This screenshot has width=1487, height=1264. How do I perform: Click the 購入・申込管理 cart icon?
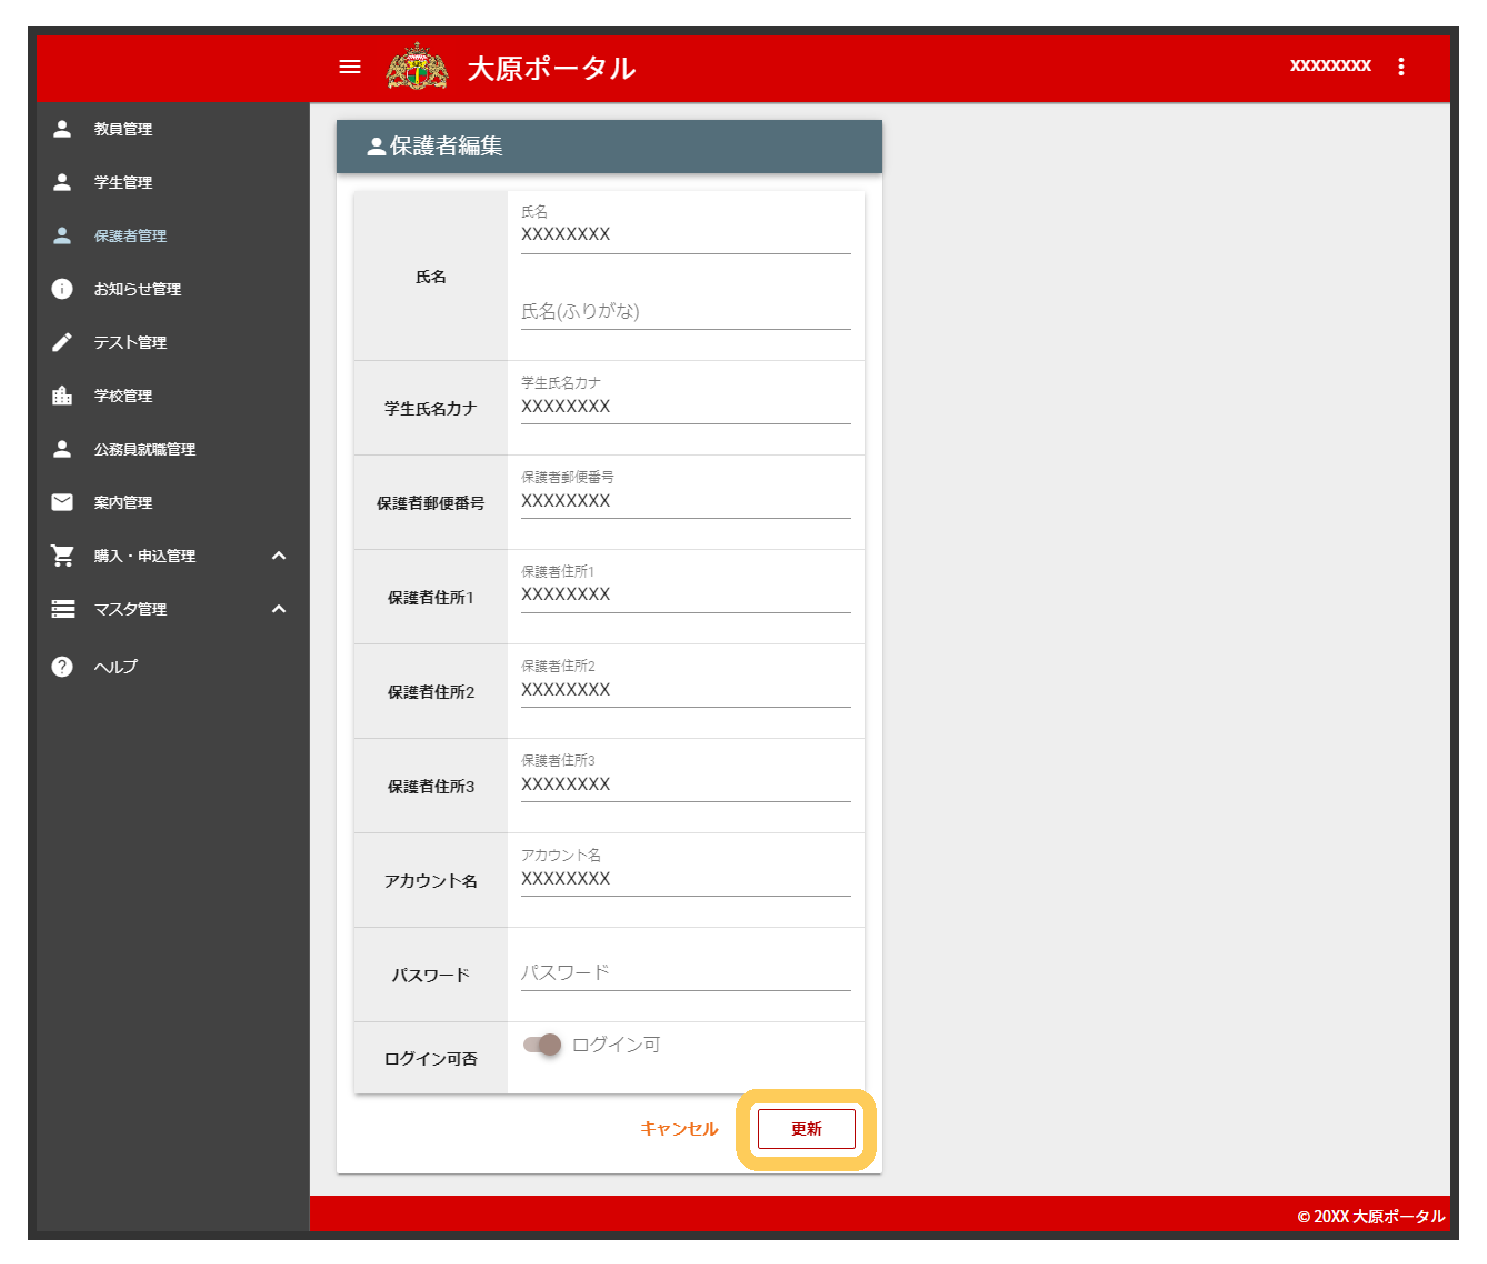(62, 556)
